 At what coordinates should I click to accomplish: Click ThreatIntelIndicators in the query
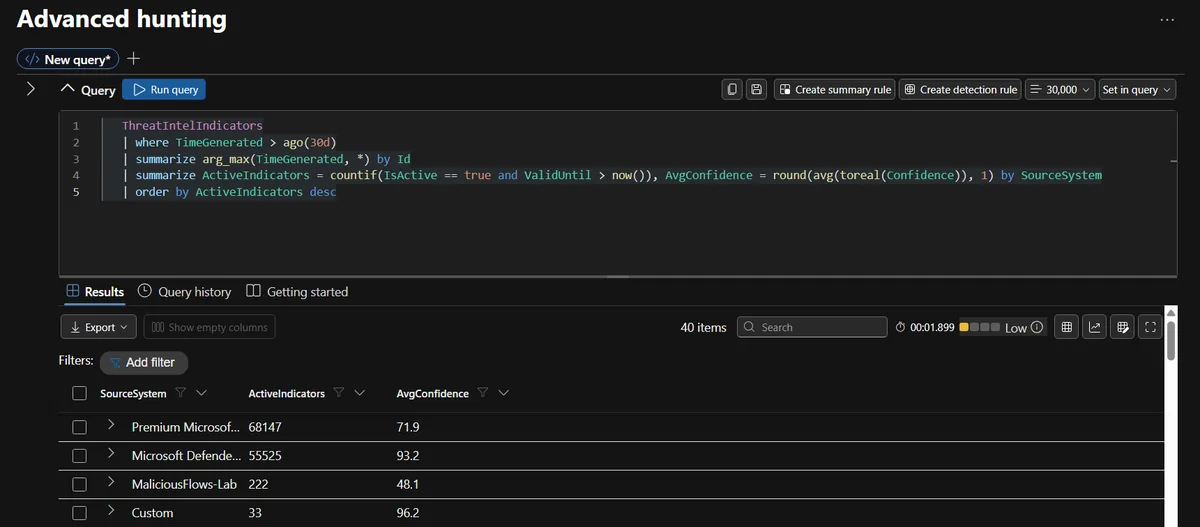click(192, 126)
